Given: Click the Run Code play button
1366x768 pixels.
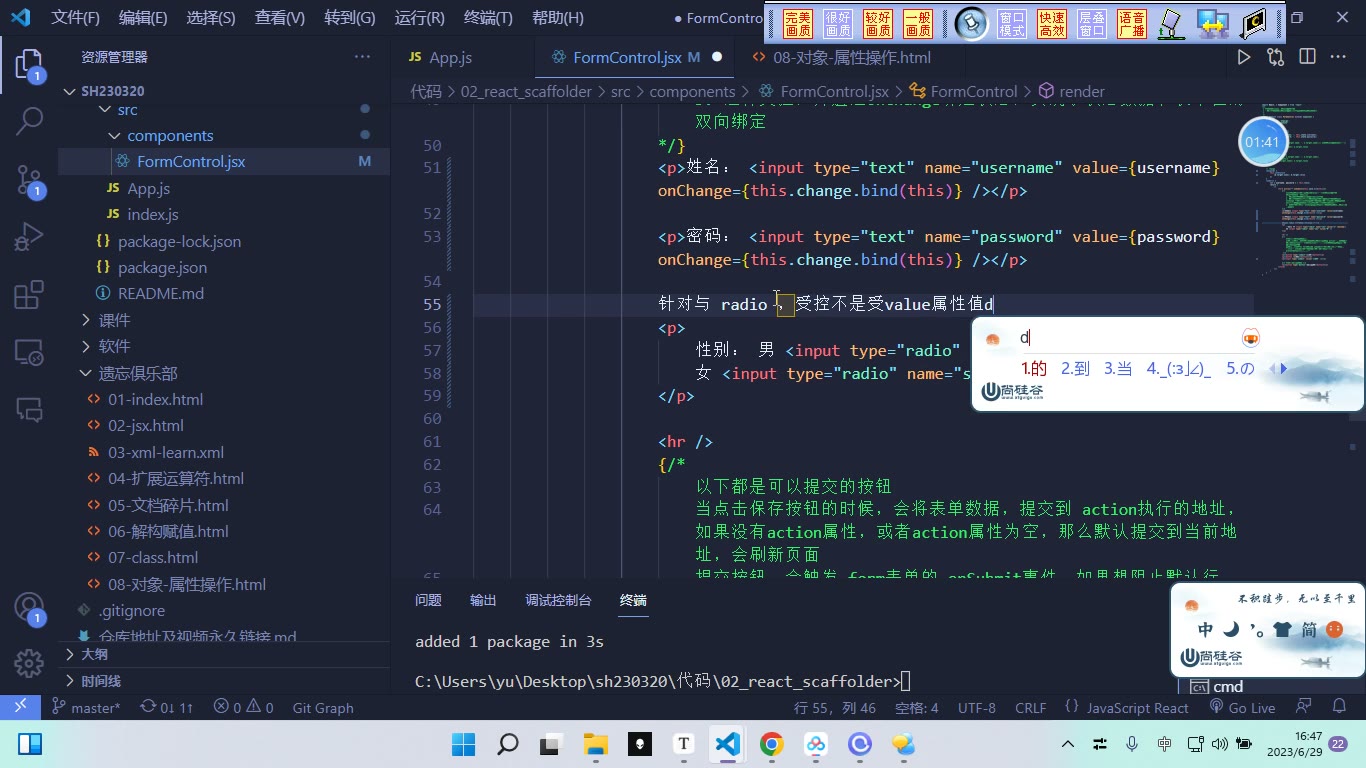Looking at the screenshot, I should 1244,58.
